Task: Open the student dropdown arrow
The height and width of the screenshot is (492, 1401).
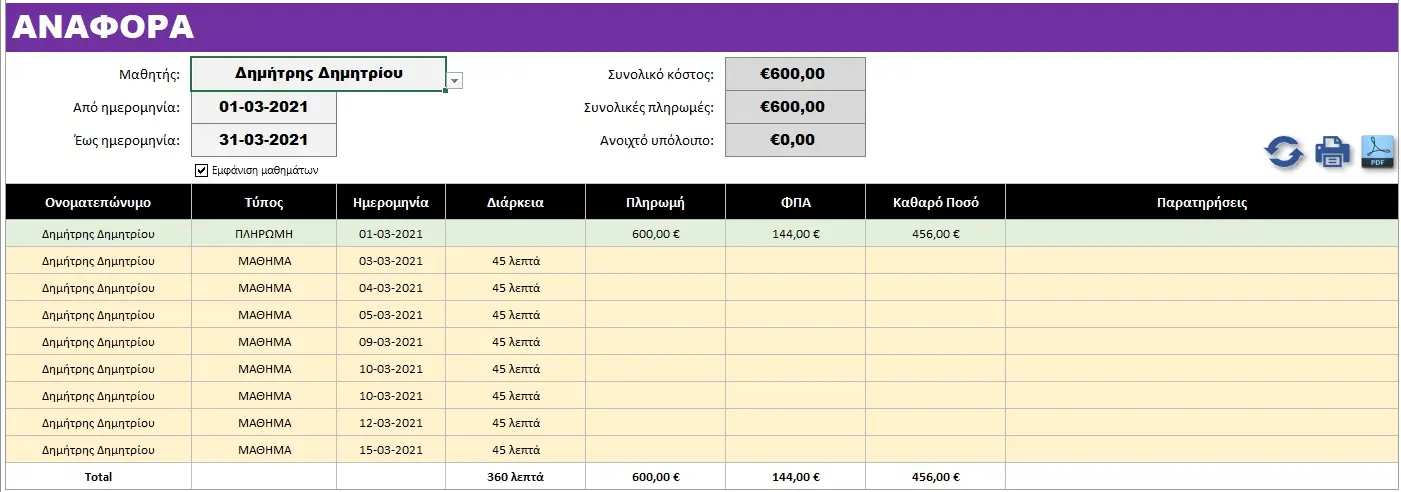Action: 455,81
